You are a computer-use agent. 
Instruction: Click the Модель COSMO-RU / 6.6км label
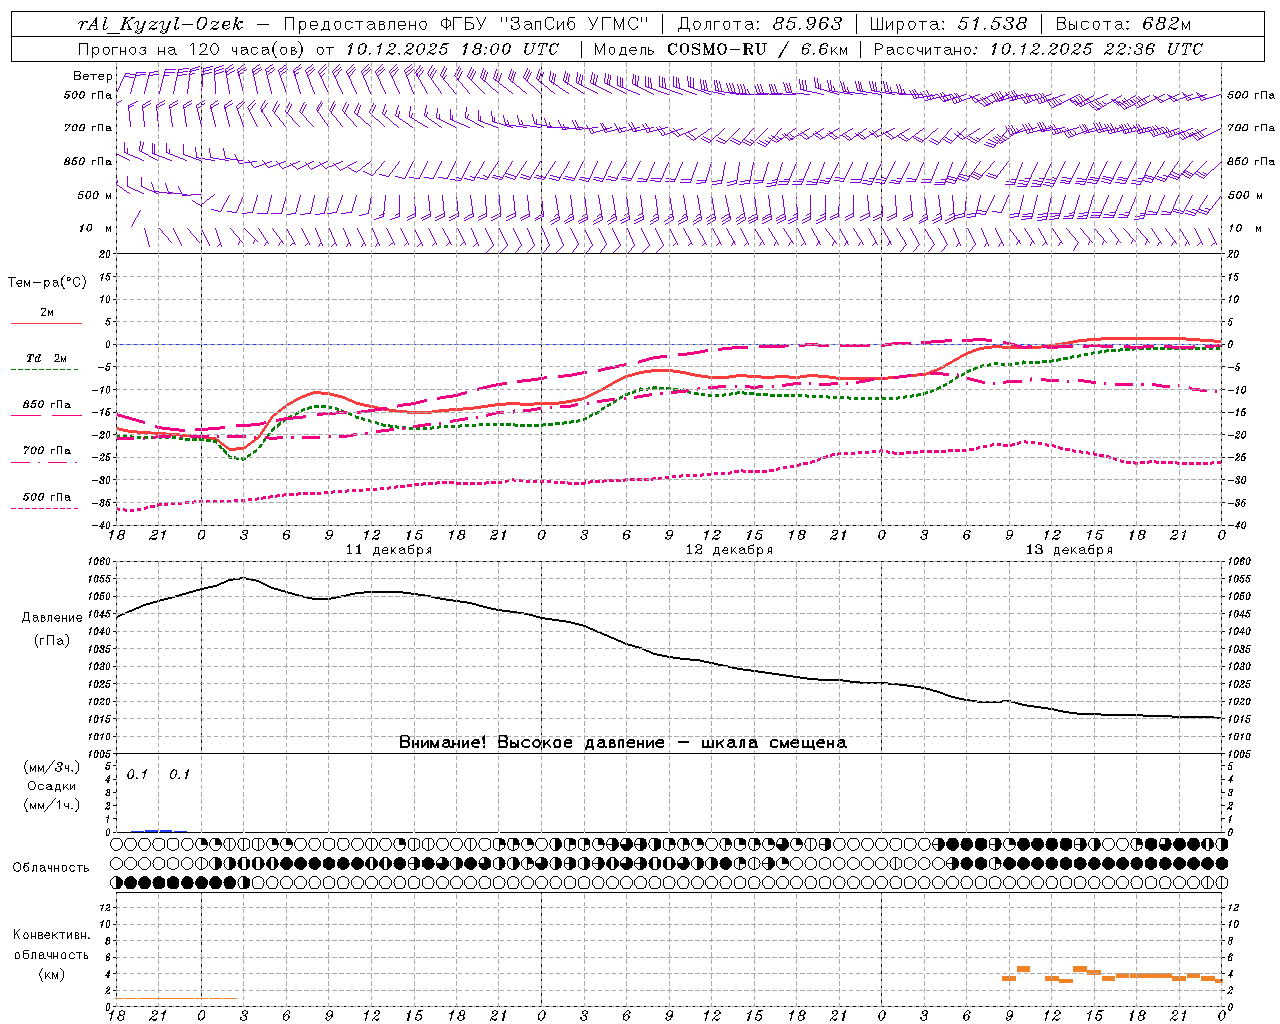coord(721,49)
